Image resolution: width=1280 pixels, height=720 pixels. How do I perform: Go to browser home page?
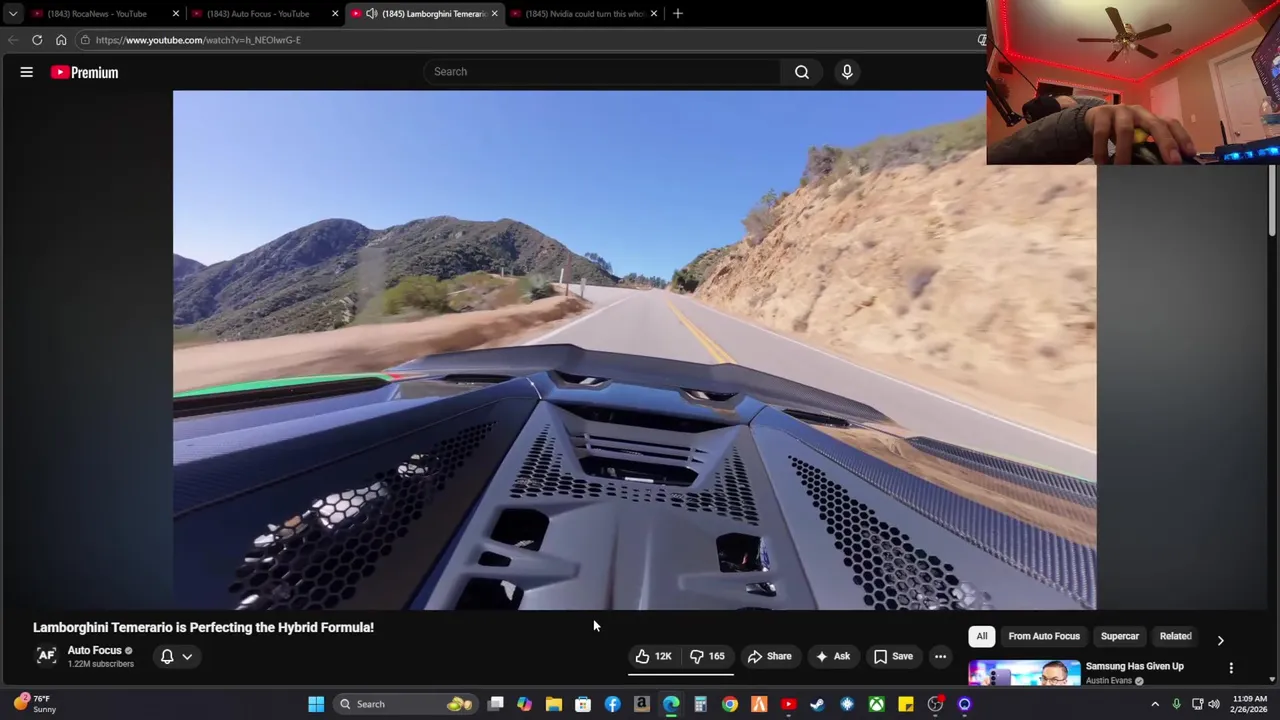click(61, 40)
